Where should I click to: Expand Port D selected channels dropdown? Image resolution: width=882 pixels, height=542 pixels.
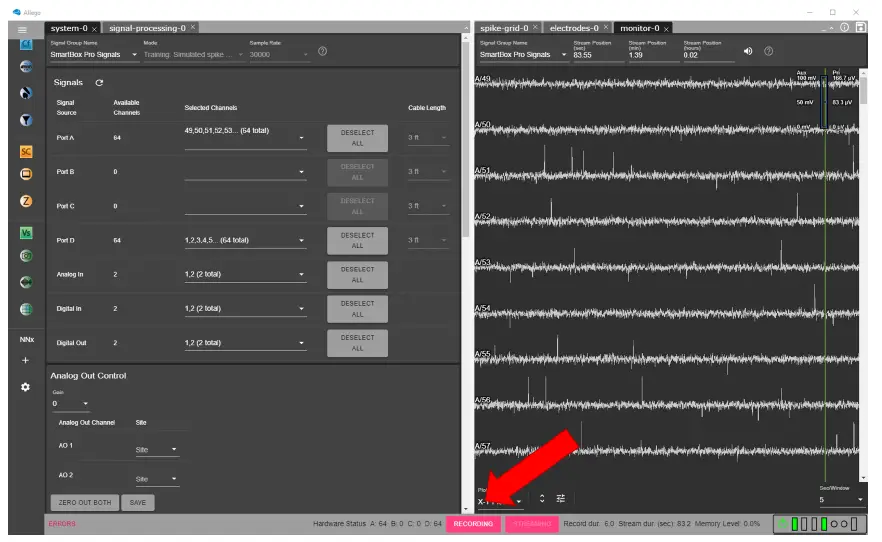point(245,240)
